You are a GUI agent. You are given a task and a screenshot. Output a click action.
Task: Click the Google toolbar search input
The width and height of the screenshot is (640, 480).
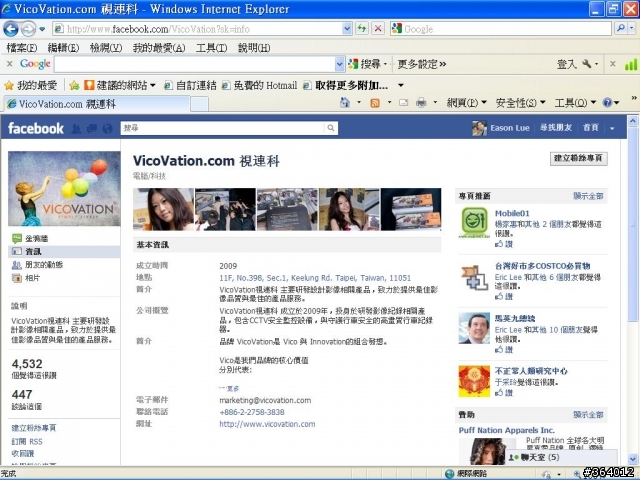pos(195,64)
